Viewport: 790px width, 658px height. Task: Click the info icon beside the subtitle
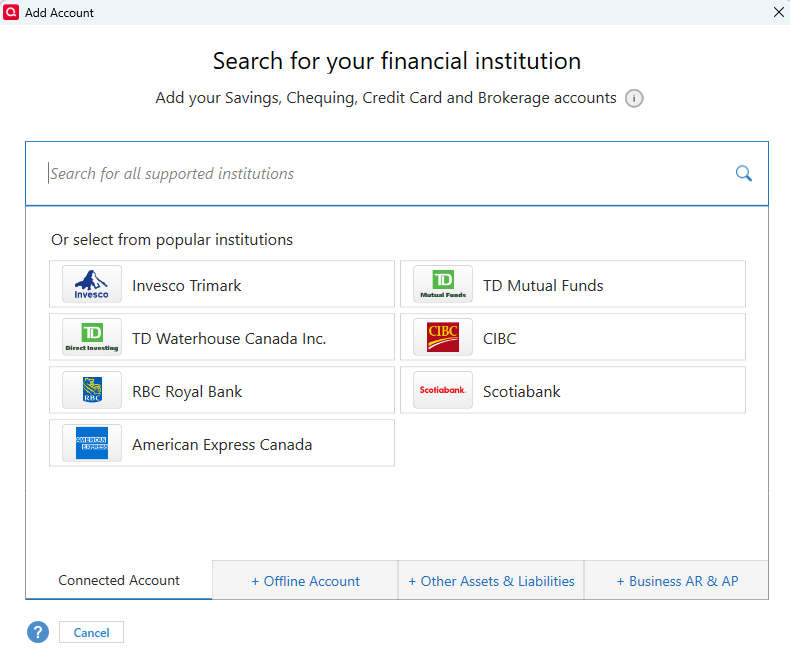[634, 98]
